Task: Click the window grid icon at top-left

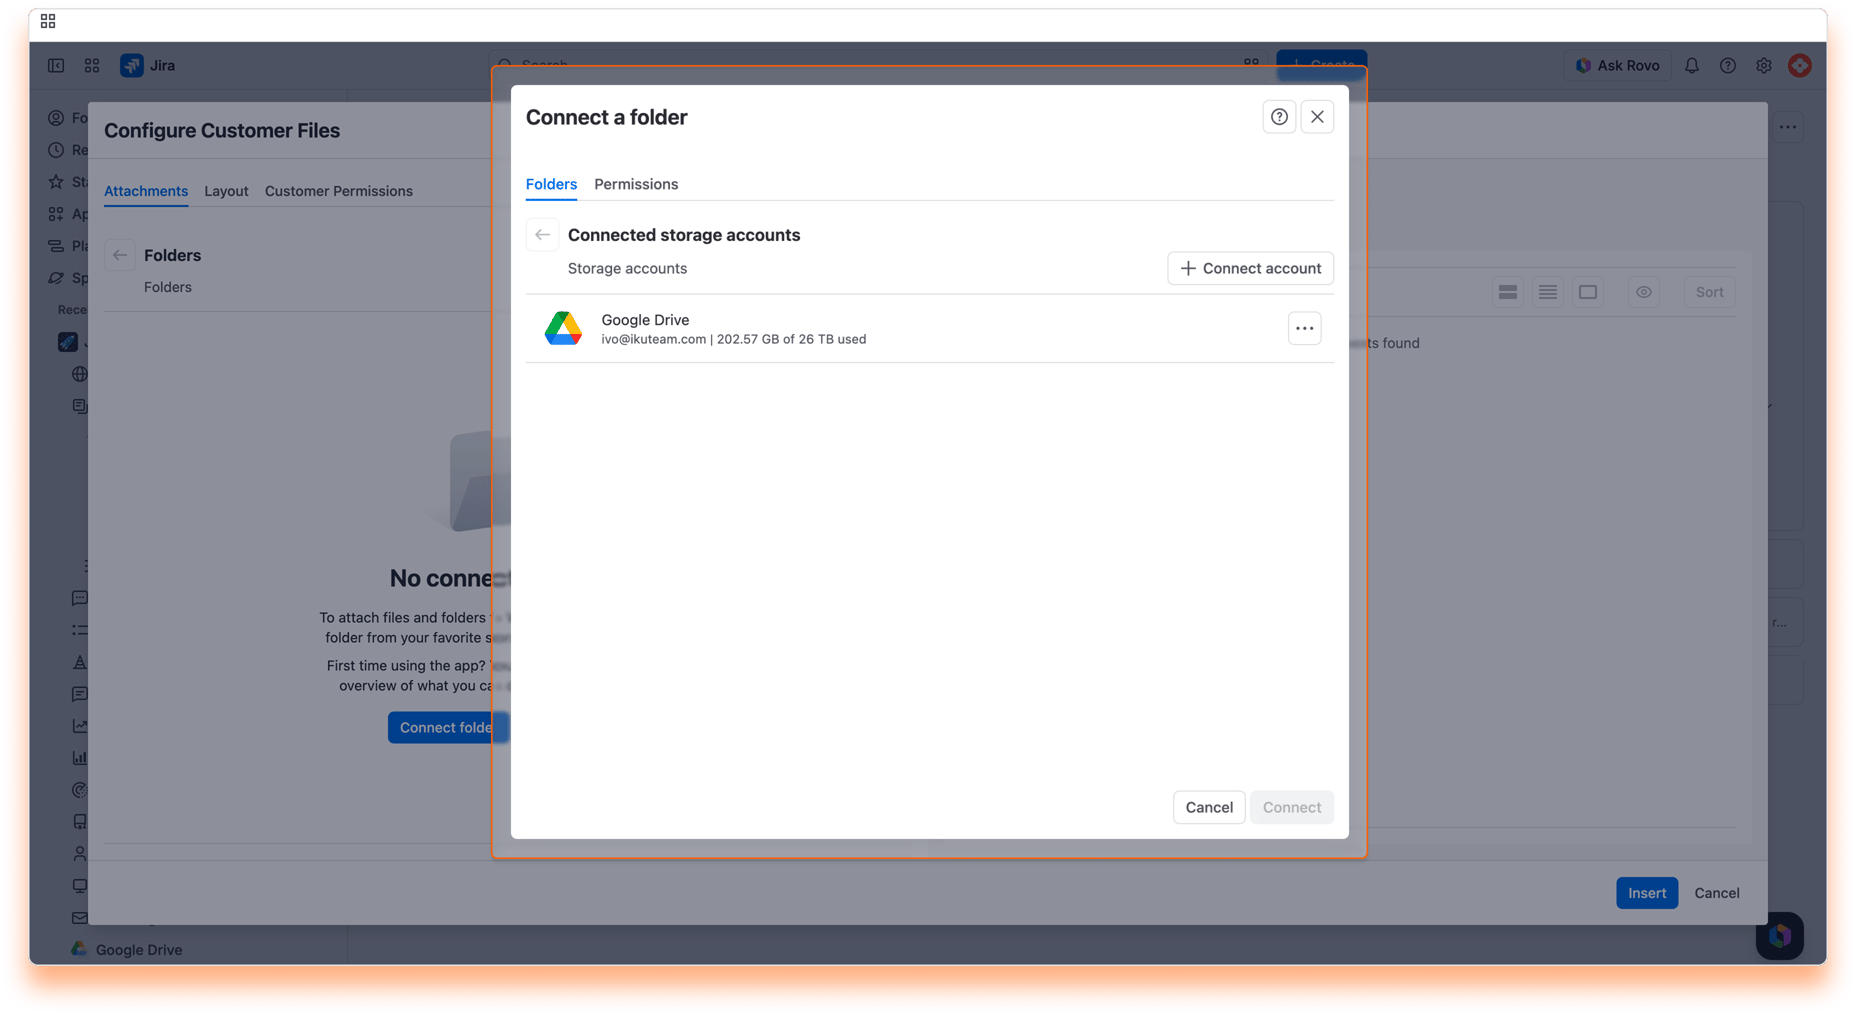Action: click(x=48, y=21)
